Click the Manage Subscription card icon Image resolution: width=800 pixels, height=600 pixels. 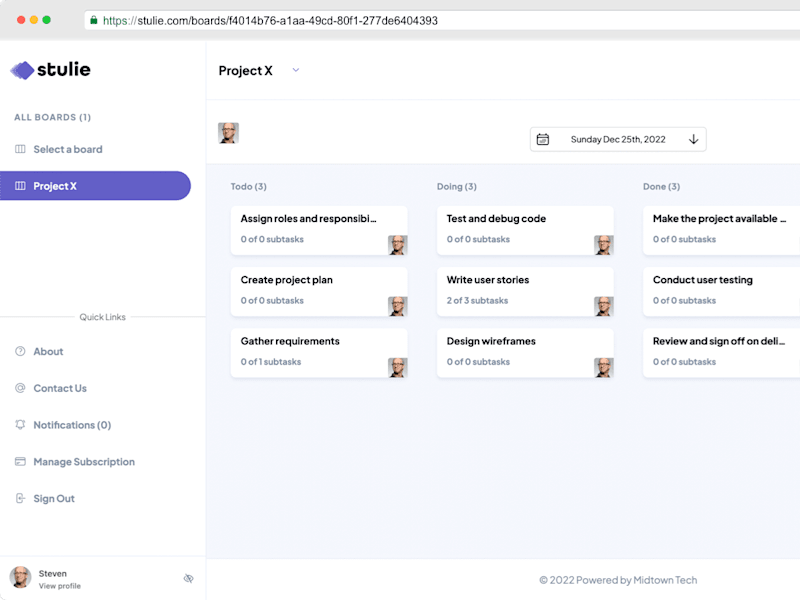20,461
